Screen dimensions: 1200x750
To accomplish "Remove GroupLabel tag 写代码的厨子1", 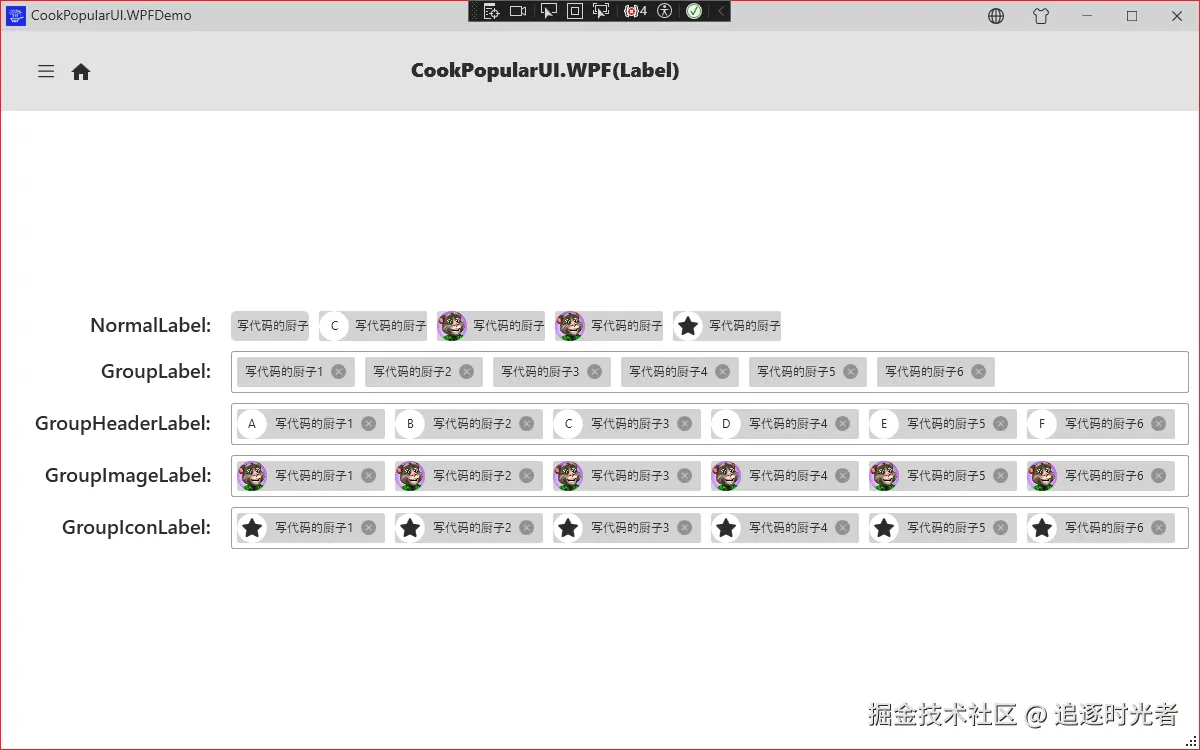I will click(339, 372).
